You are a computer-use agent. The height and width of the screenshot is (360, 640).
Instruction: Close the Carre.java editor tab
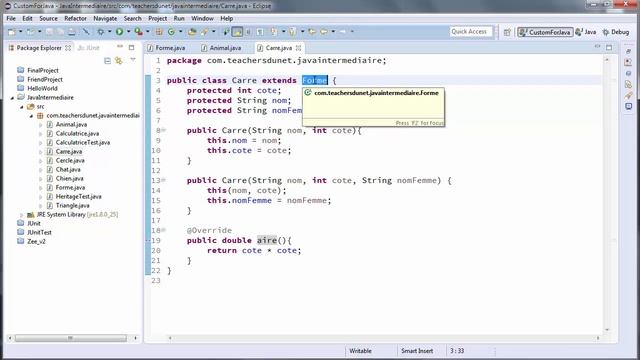[x=298, y=48]
